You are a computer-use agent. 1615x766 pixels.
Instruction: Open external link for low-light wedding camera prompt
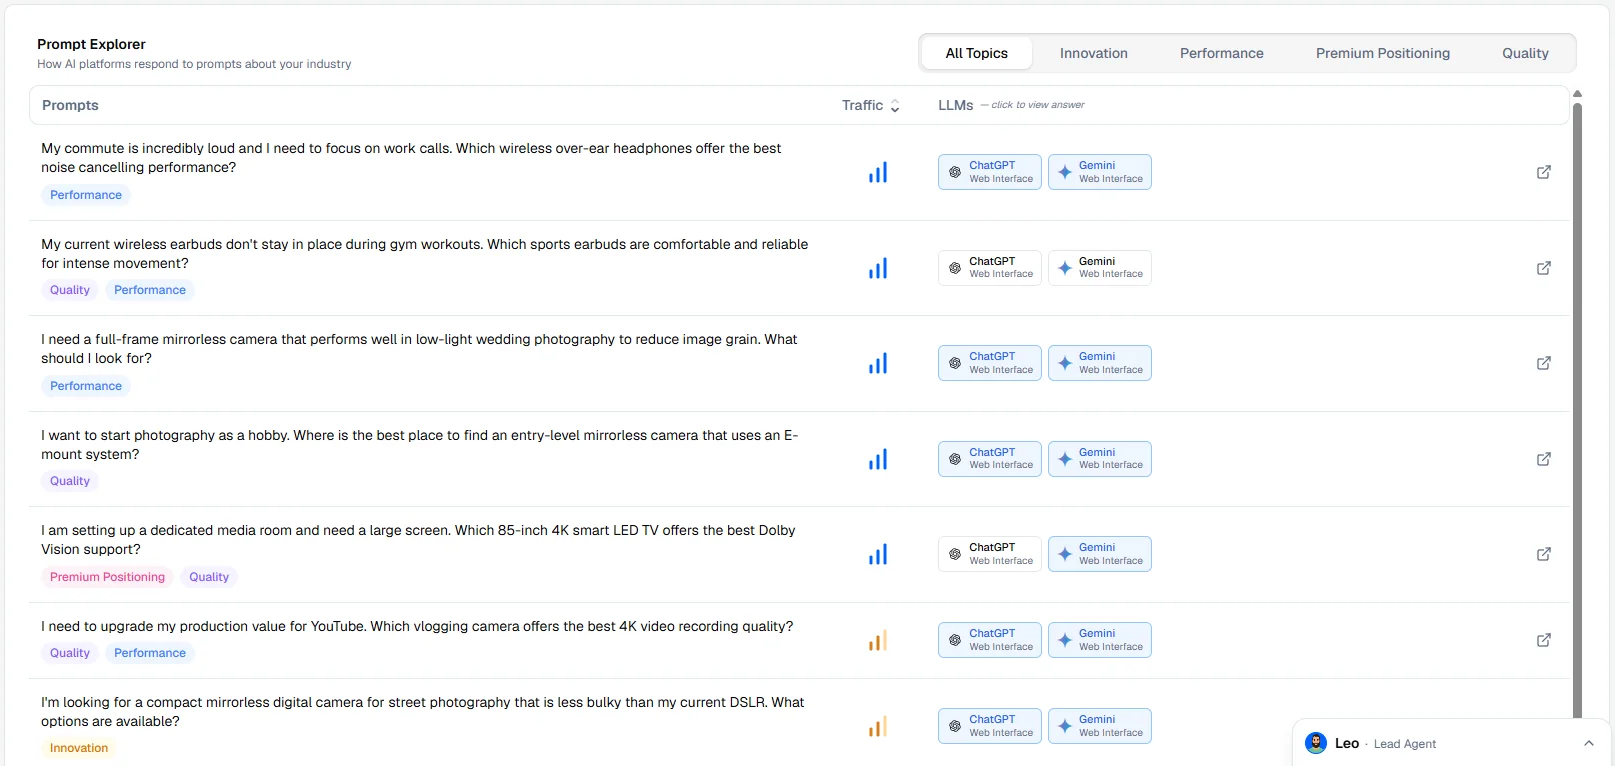tap(1544, 363)
